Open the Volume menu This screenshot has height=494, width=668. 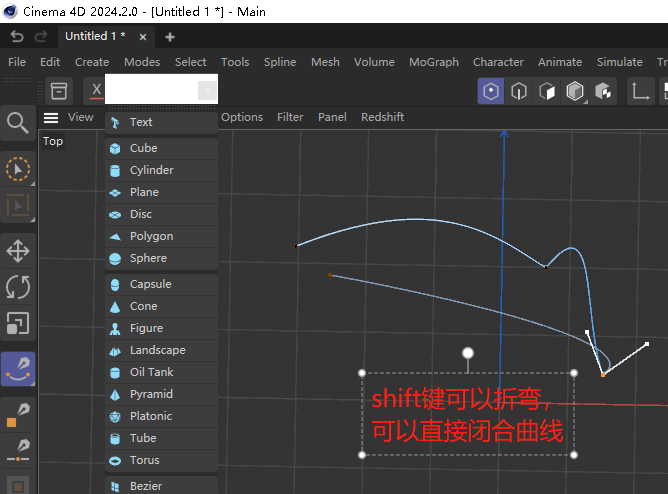click(374, 62)
